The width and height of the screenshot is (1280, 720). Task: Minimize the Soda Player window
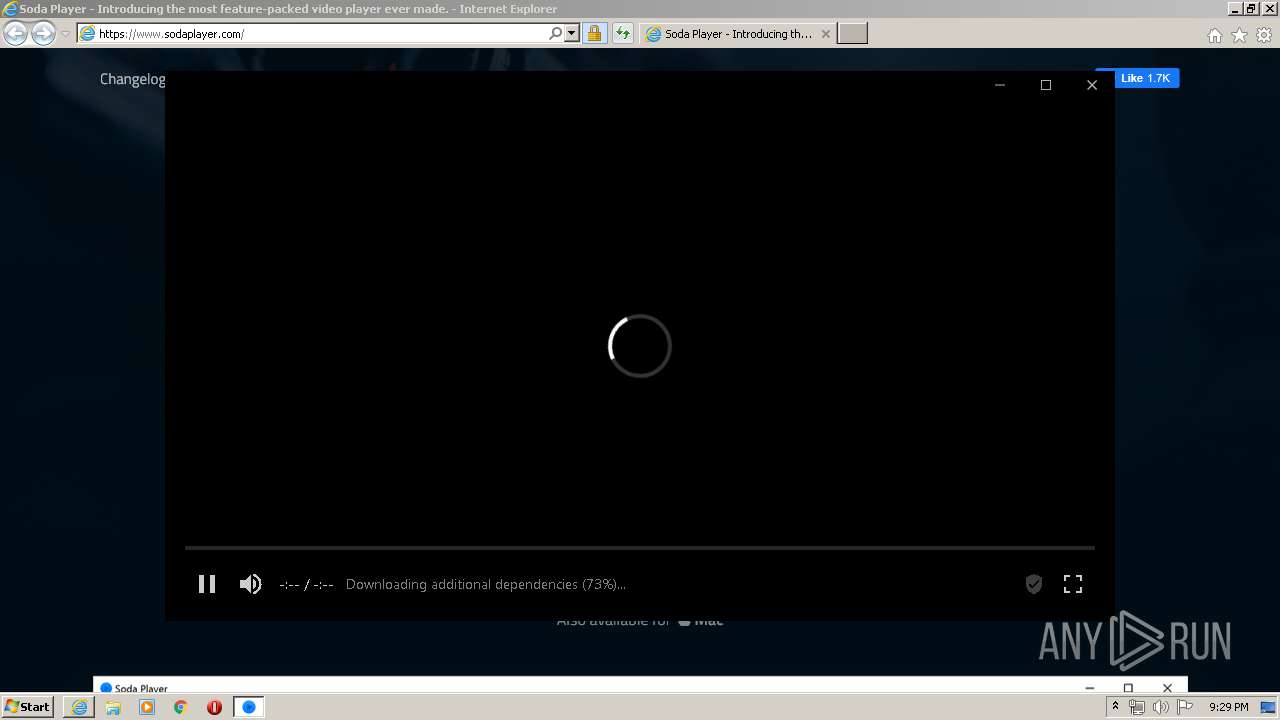tap(1000, 85)
